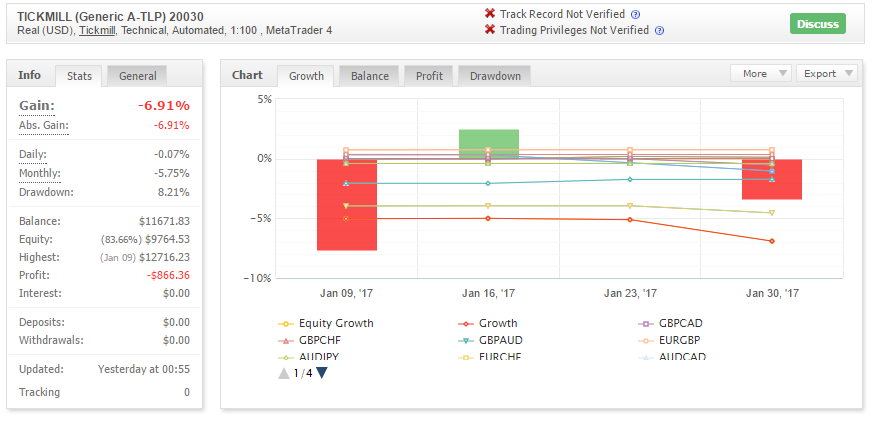Open the Export dropdown
The height and width of the screenshot is (423, 874).
pos(826,74)
